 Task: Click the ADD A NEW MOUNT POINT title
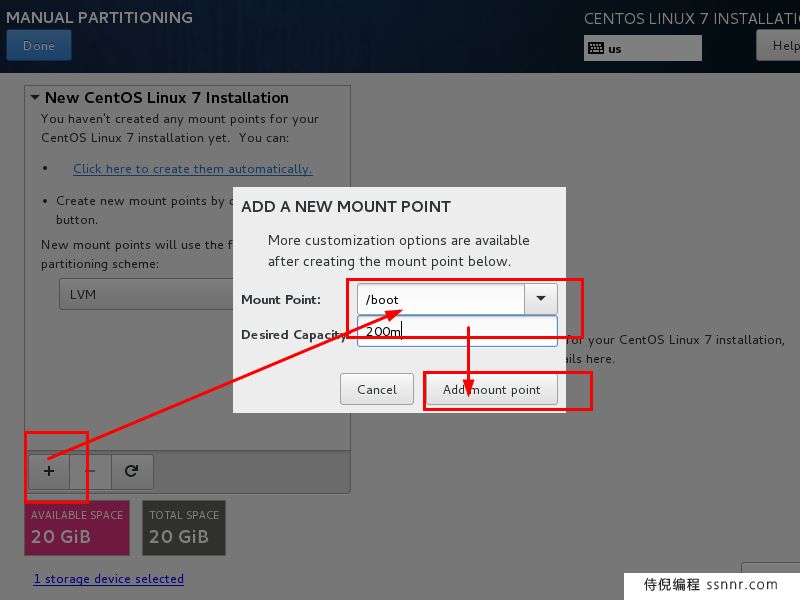346,207
